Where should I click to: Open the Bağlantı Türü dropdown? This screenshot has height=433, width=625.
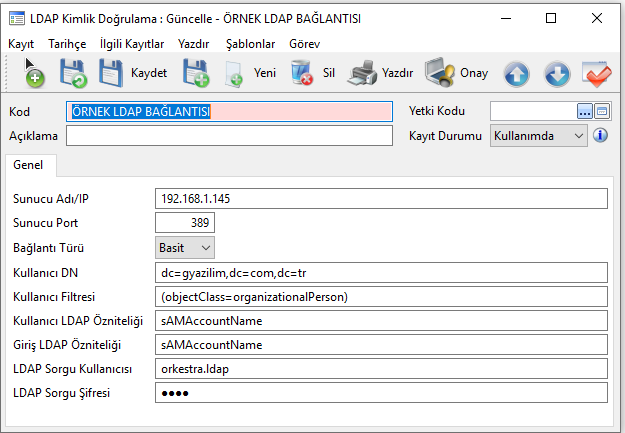pos(206,246)
